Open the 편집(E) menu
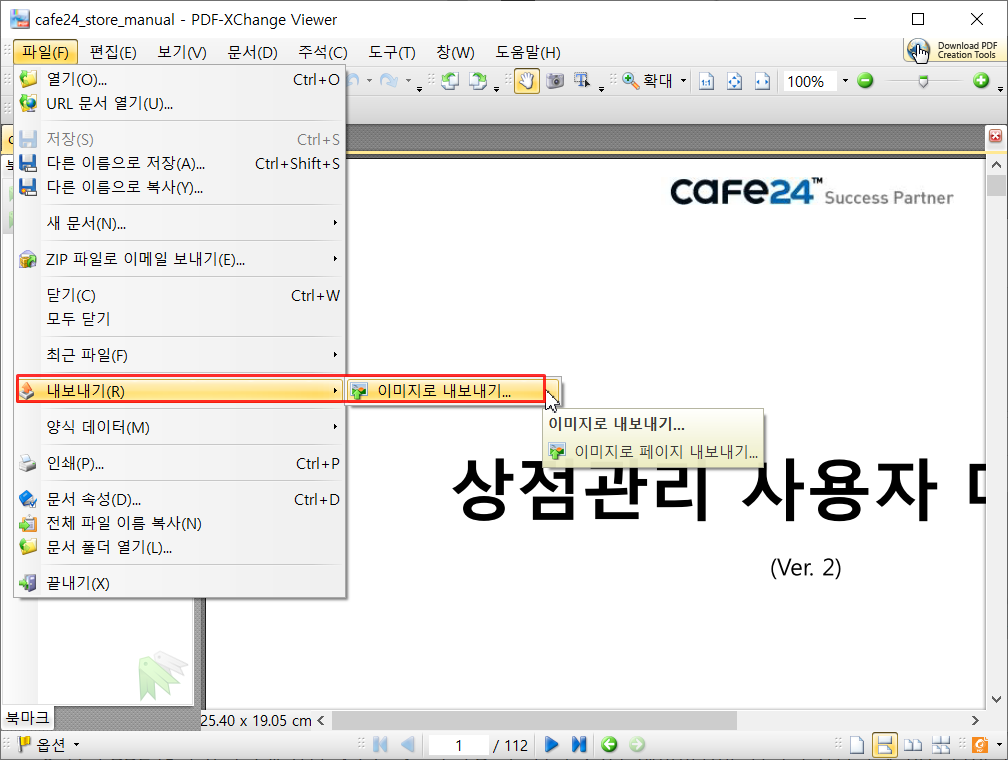 coord(113,52)
